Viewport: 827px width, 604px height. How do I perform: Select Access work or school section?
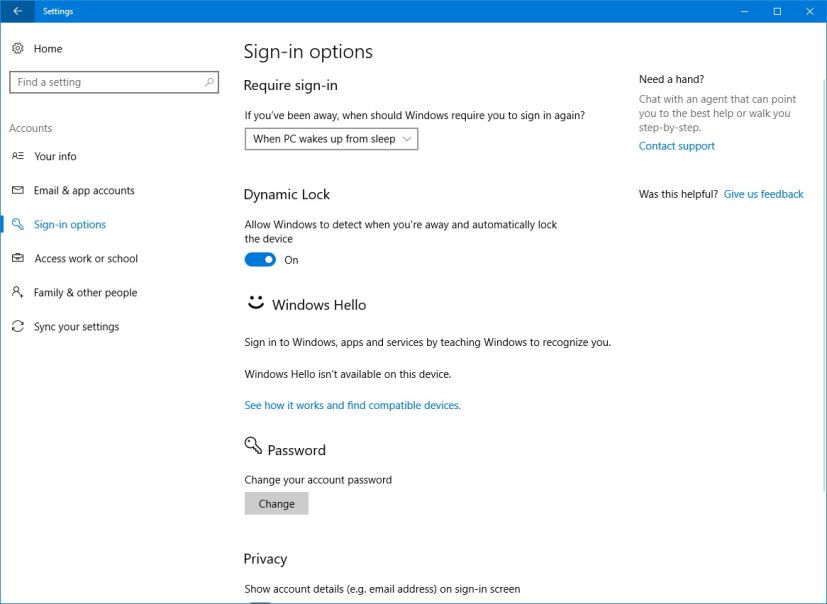(86, 259)
